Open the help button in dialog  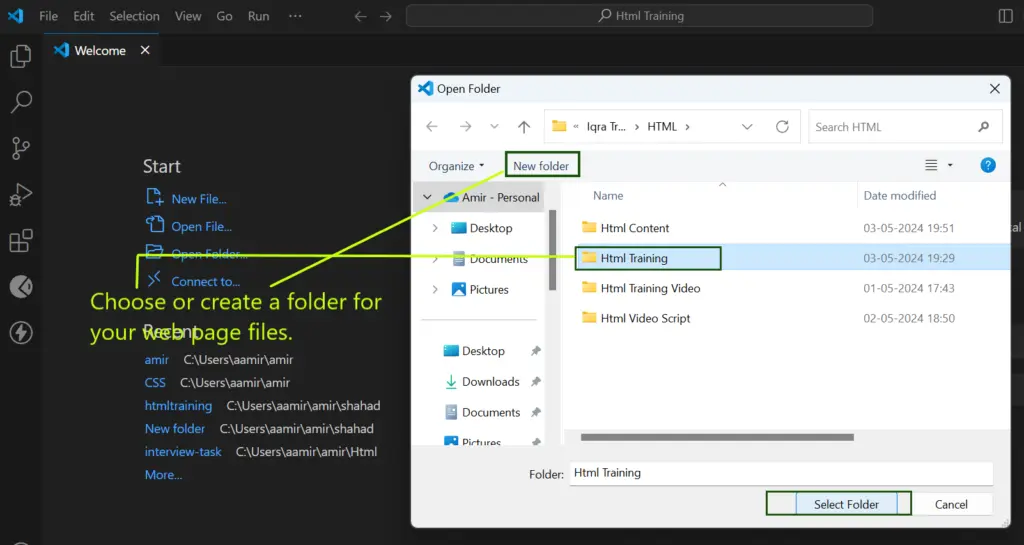pyautogui.click(x=987, y=165)
